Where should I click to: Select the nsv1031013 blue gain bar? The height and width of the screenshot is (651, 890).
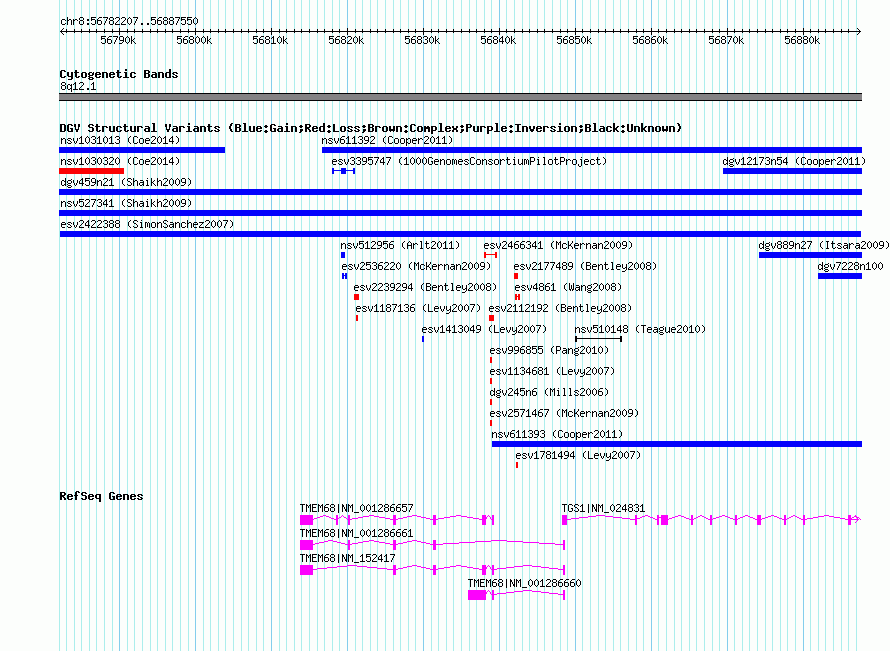(x=142, y=150)
